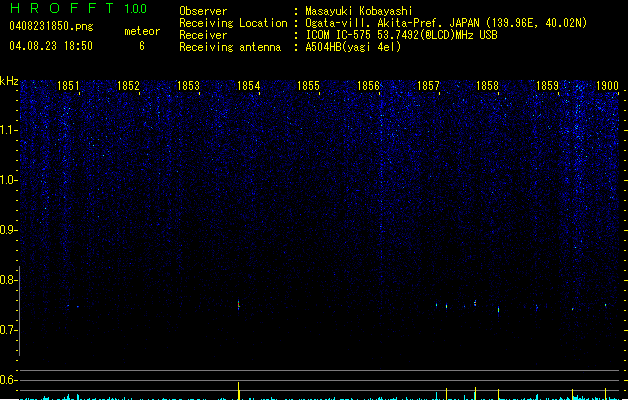629x400 pixels.
Task: Click the meteor label
Action: (x=142, y=31)
